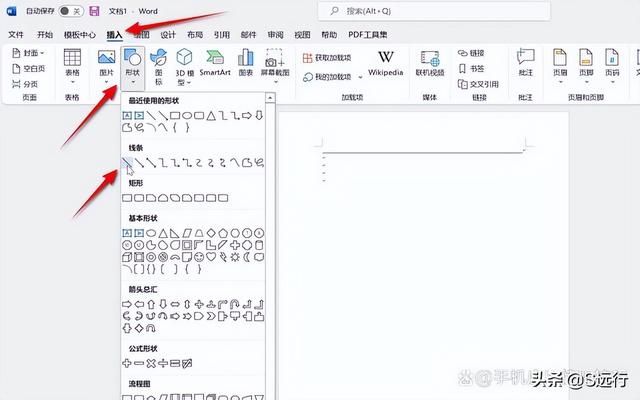Click the 图标 (Icons) button
Viewport: 640px width, 400px height.
coord(159,67)
